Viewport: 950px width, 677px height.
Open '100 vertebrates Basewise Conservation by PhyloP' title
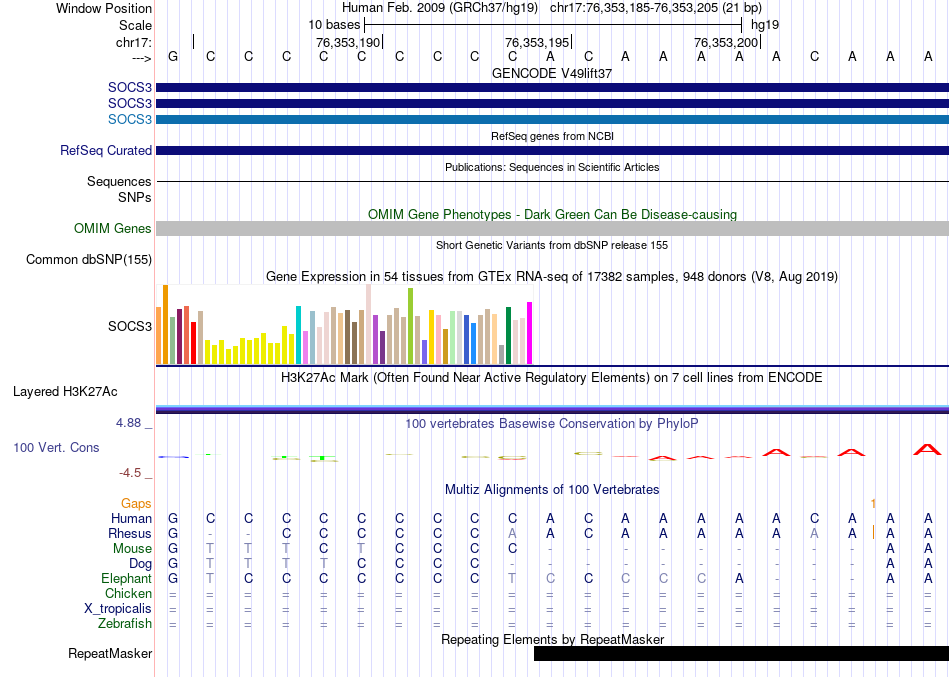pos(552,424)
